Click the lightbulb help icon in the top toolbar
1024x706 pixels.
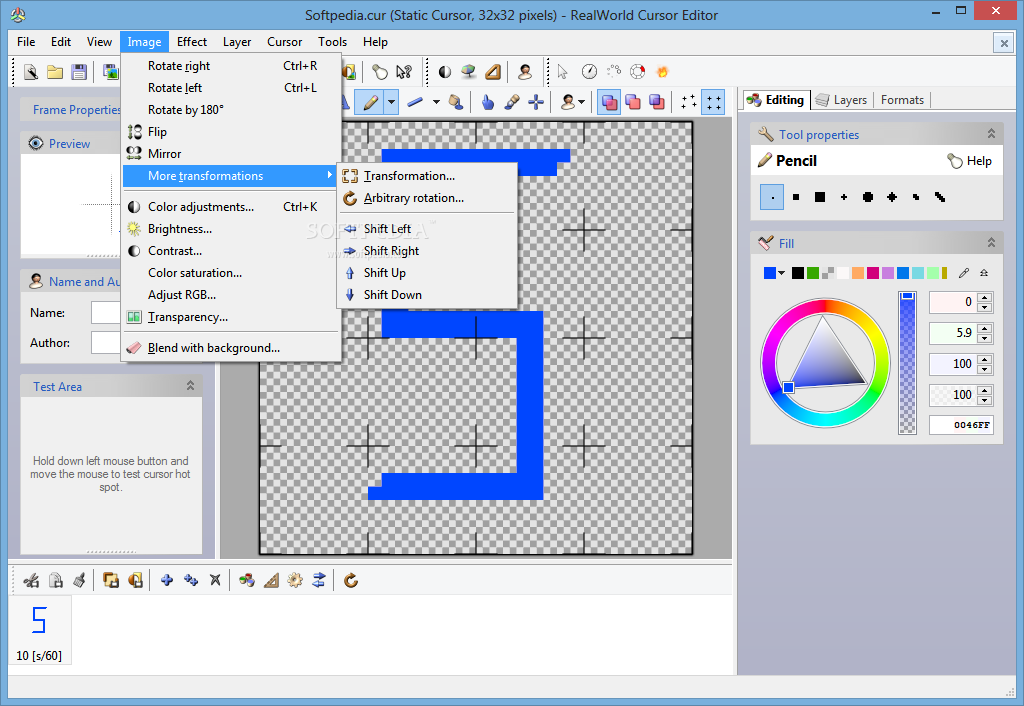(379, 72)
